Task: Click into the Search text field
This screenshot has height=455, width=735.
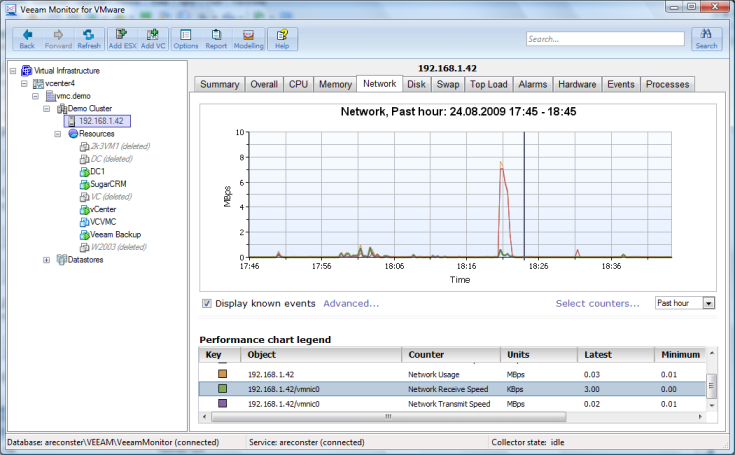Action: click(604, 39)
